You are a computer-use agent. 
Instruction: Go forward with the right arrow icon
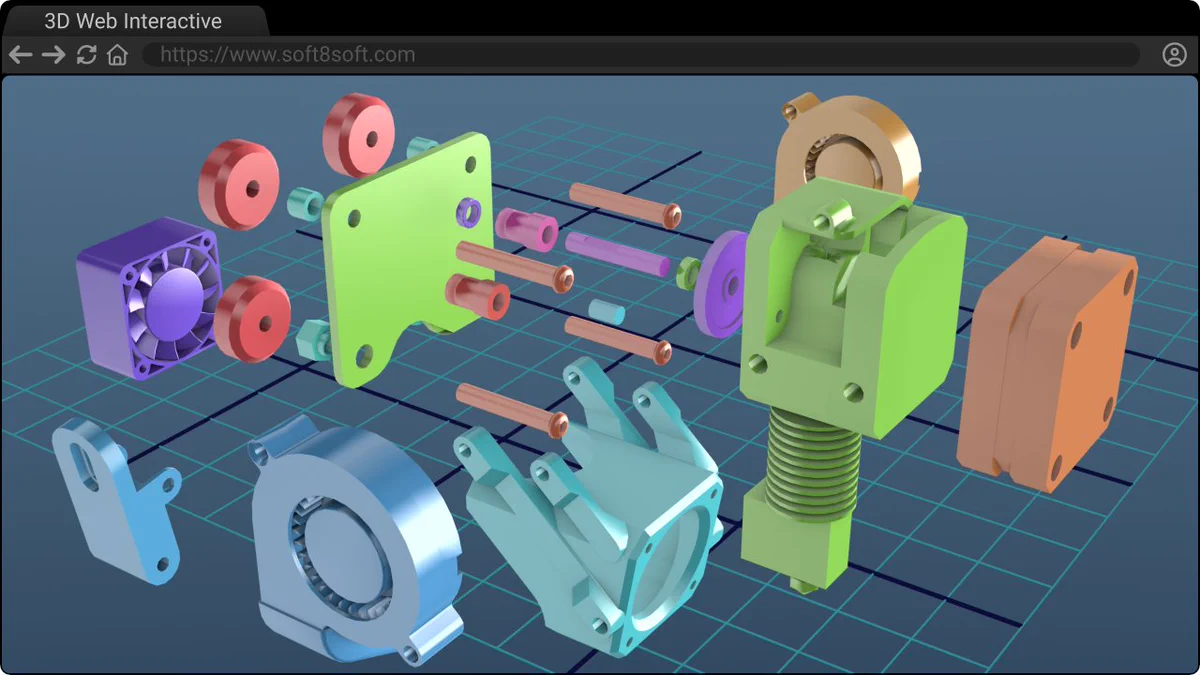(x=53, y=55)
